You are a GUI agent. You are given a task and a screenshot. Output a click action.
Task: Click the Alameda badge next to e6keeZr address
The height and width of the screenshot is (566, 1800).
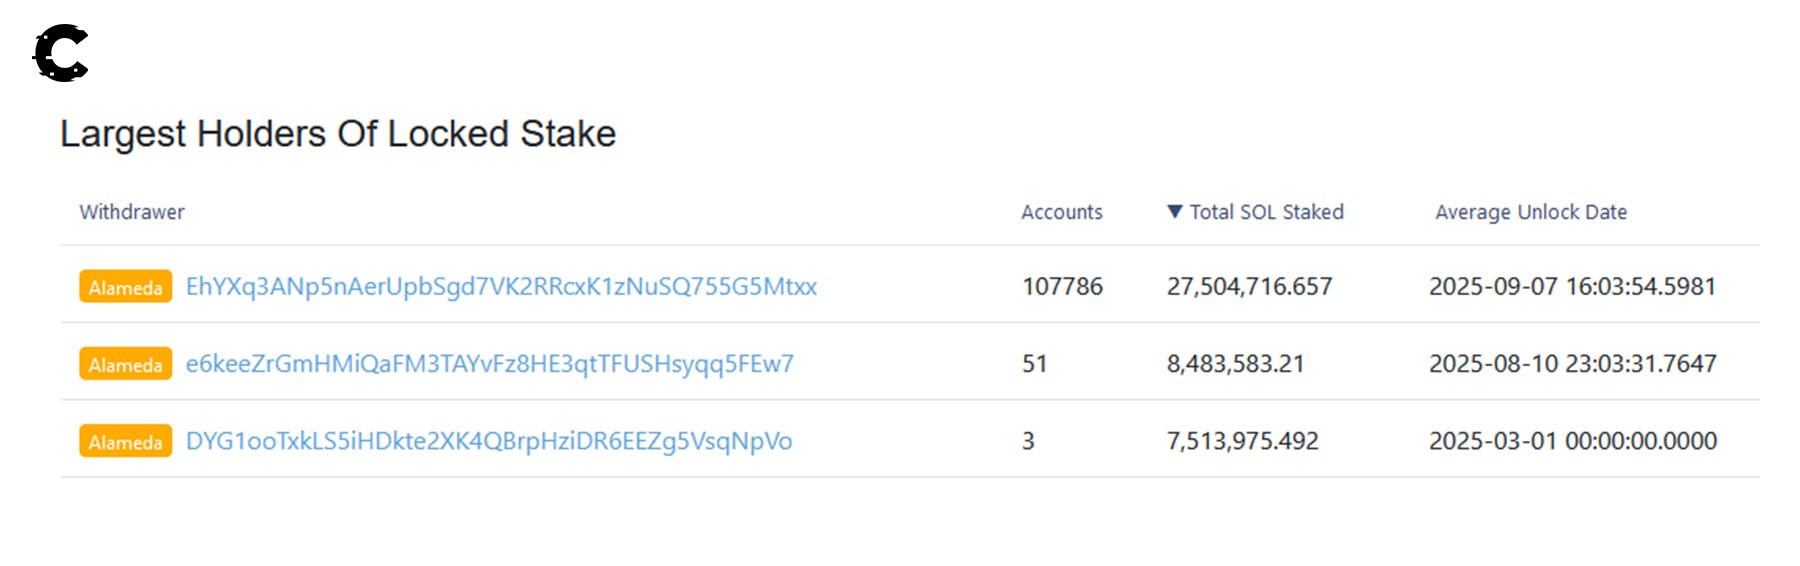125,364
